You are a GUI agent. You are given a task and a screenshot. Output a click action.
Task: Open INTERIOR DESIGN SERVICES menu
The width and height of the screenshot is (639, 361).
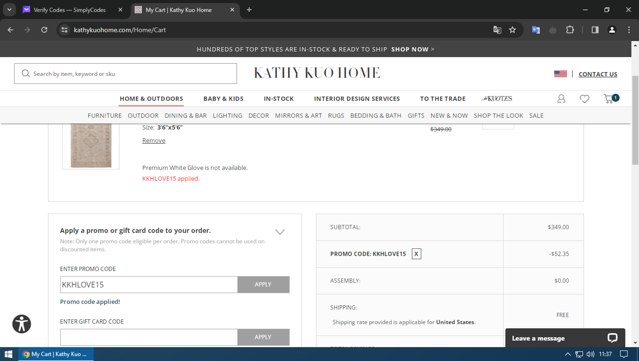(357, 99)
